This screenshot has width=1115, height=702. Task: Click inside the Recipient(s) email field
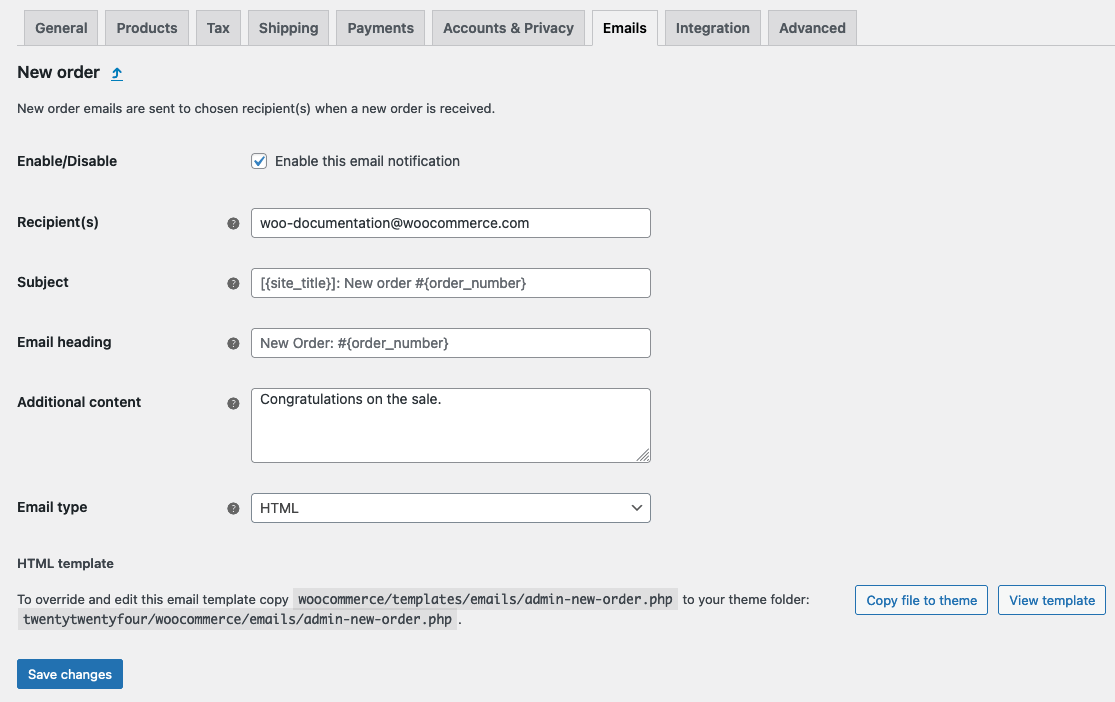(450, 223)
